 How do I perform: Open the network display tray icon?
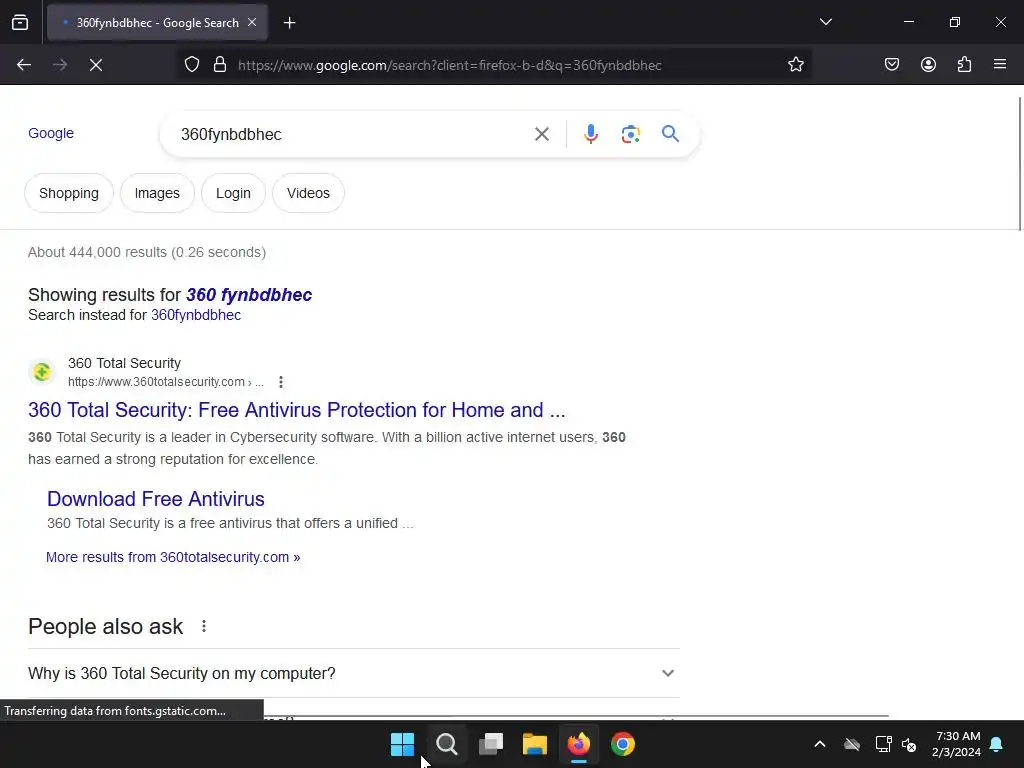point(883,744)
